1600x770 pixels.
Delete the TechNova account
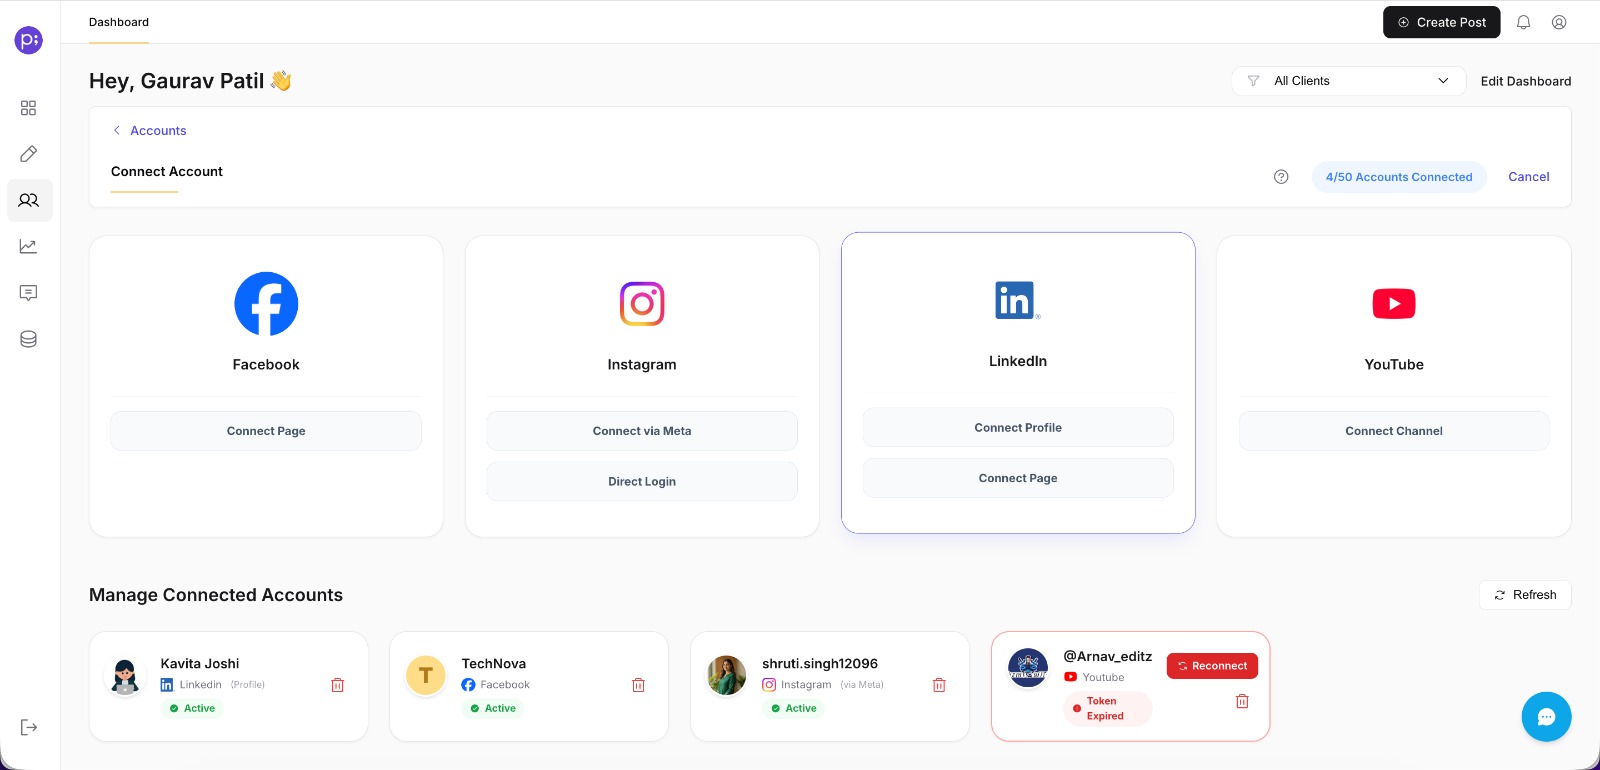[x=638, y=685]
